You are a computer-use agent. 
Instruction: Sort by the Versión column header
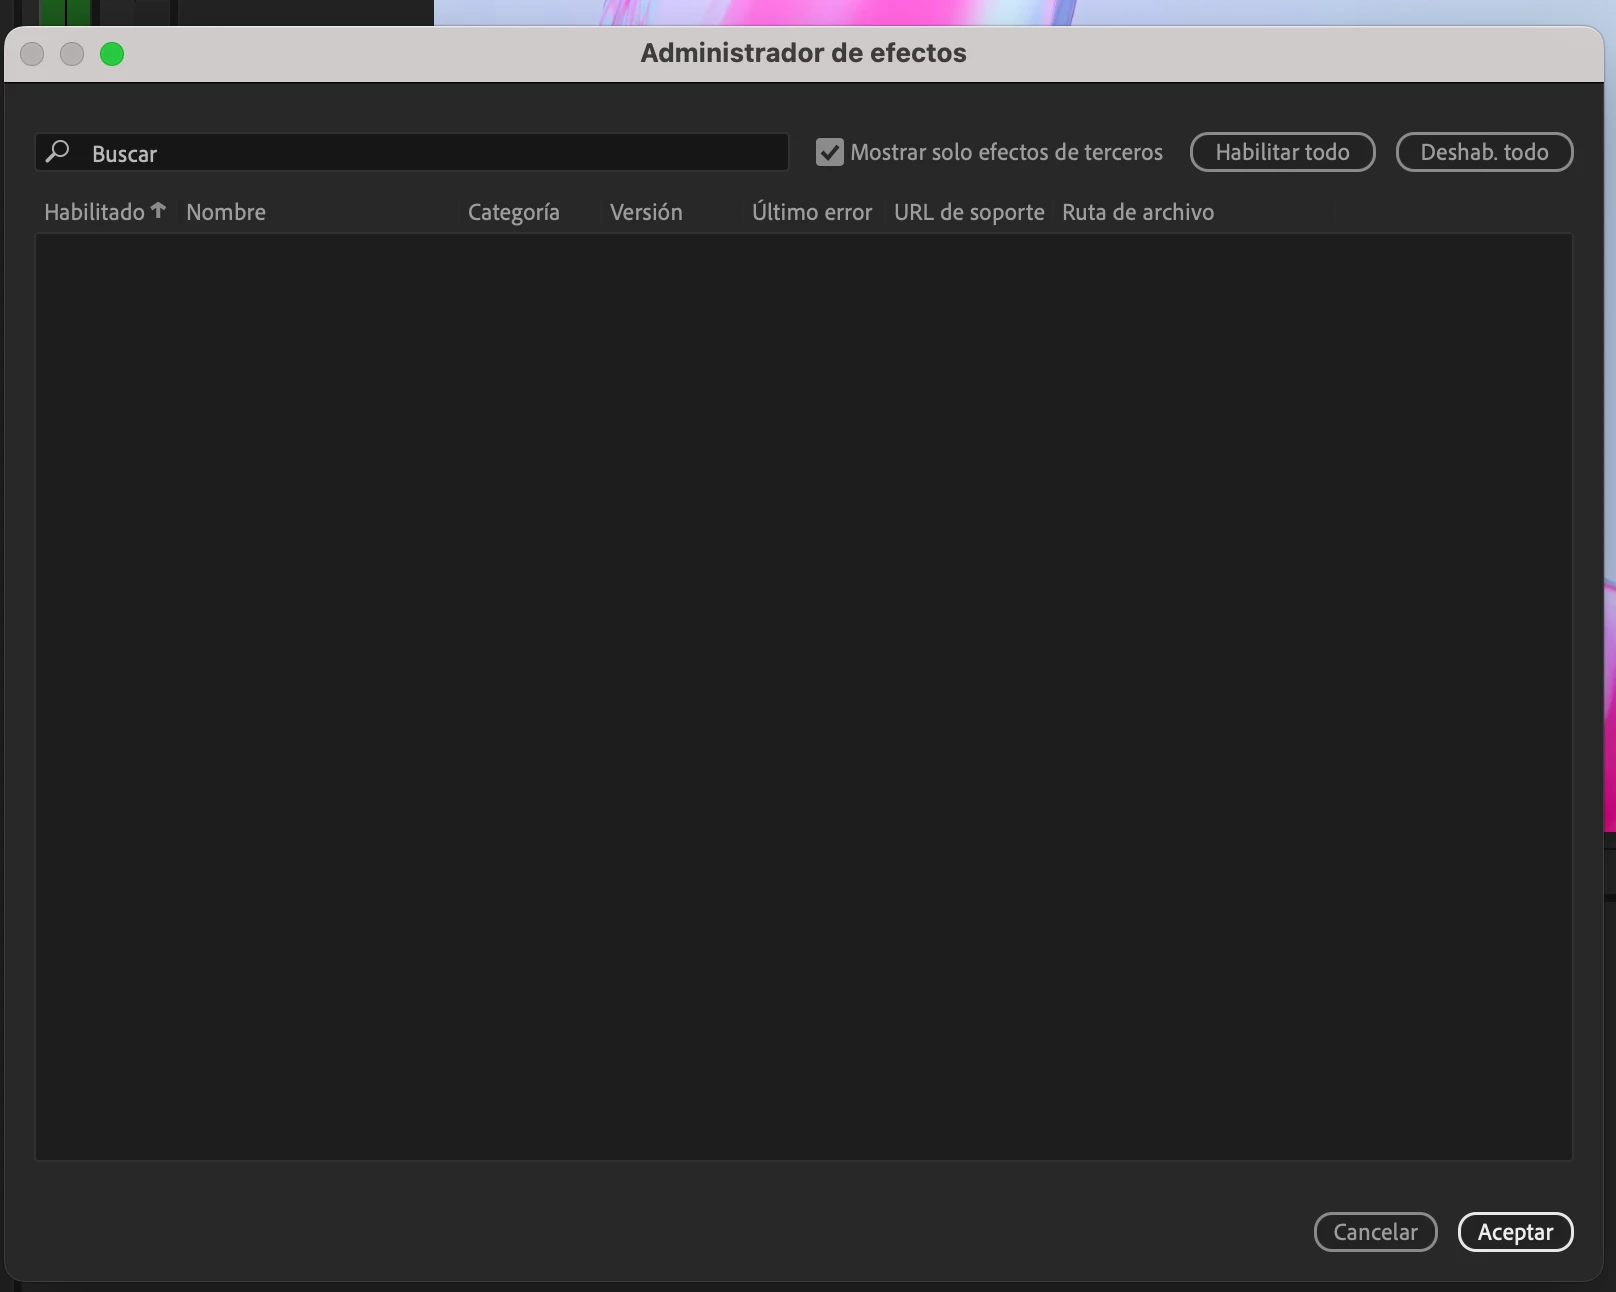pos(646,212)
